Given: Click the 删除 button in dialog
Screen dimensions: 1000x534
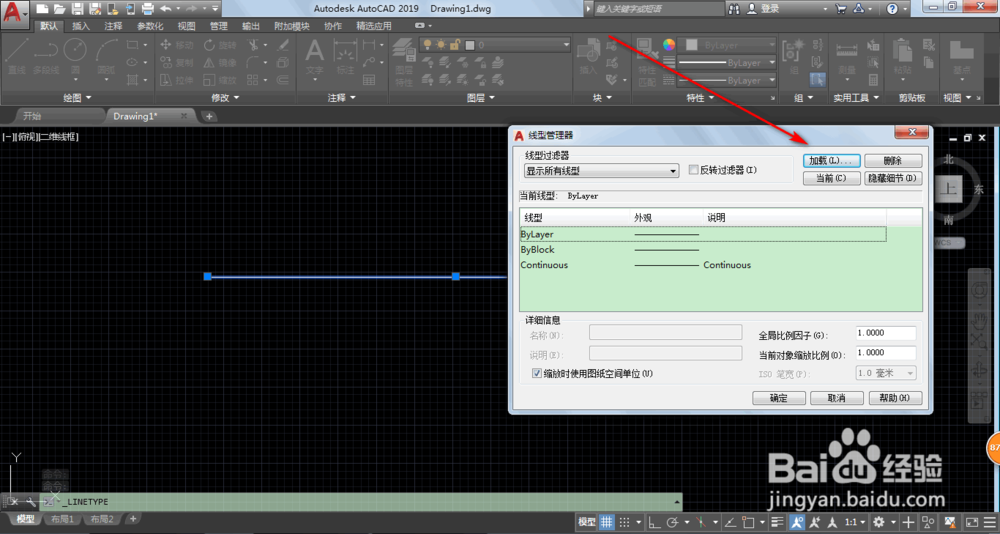Looking at the screenshot, I should [893, 161].
